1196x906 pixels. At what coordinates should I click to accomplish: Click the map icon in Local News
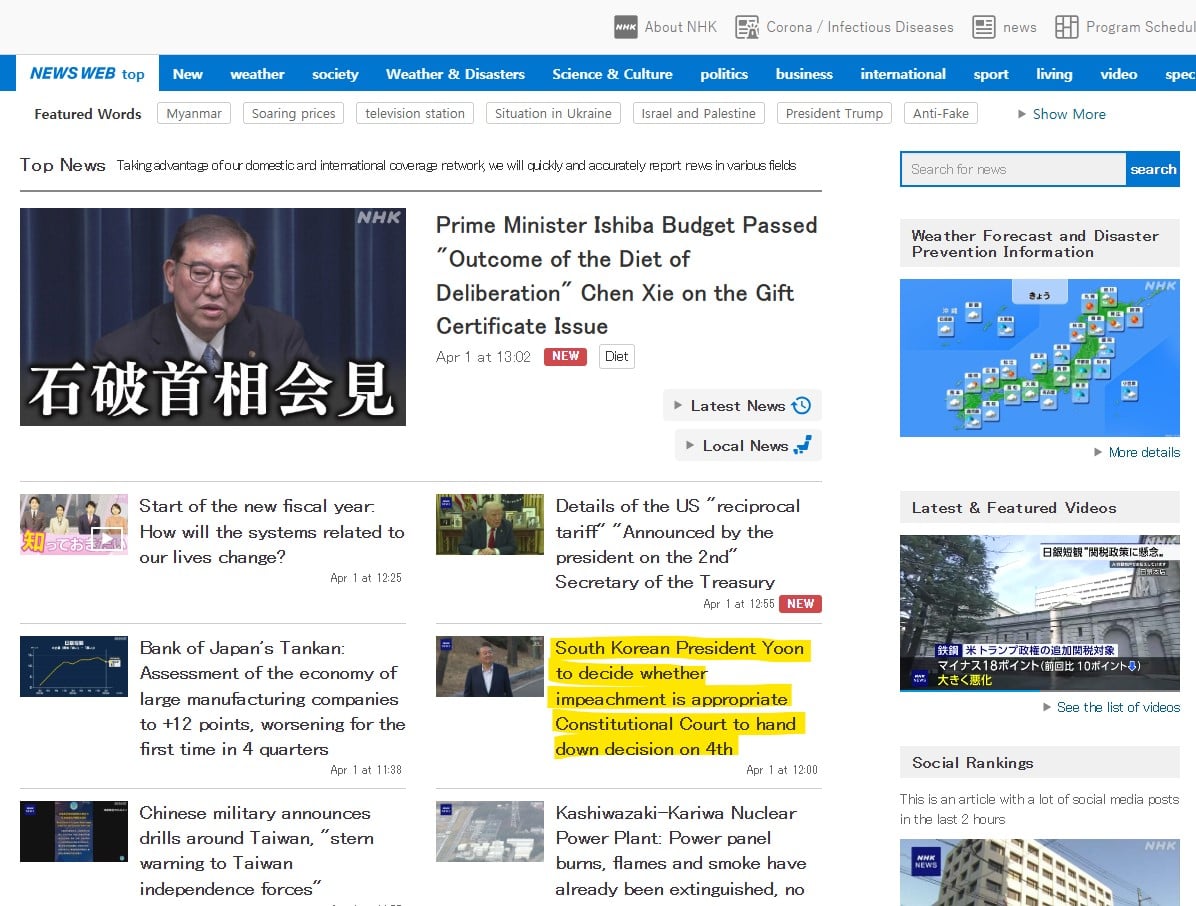802,445
